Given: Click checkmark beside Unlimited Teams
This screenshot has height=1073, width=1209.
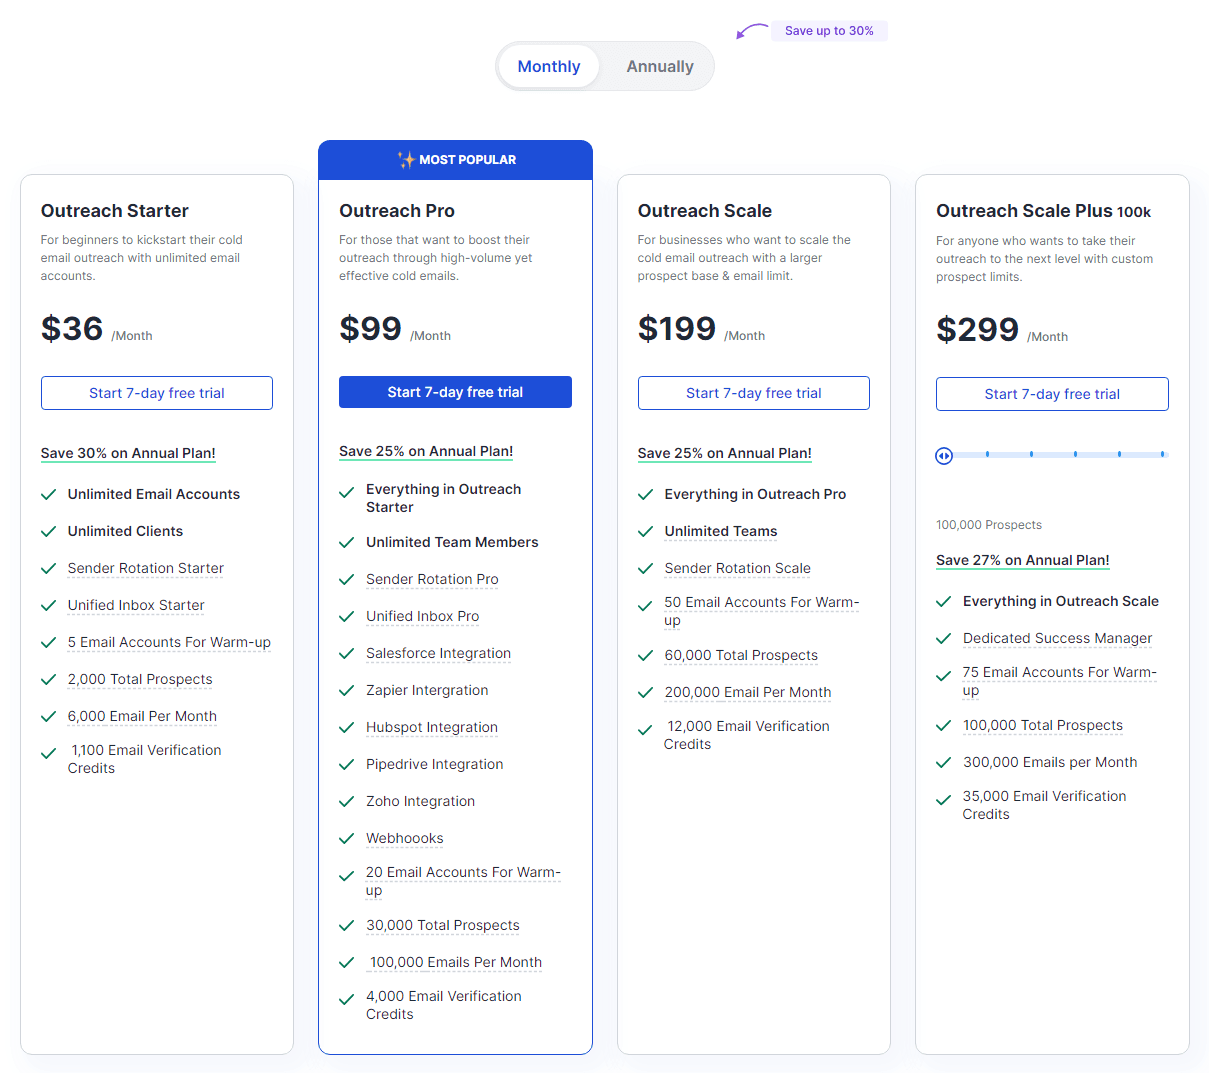Looking at the screenshot, I should 645,531.
